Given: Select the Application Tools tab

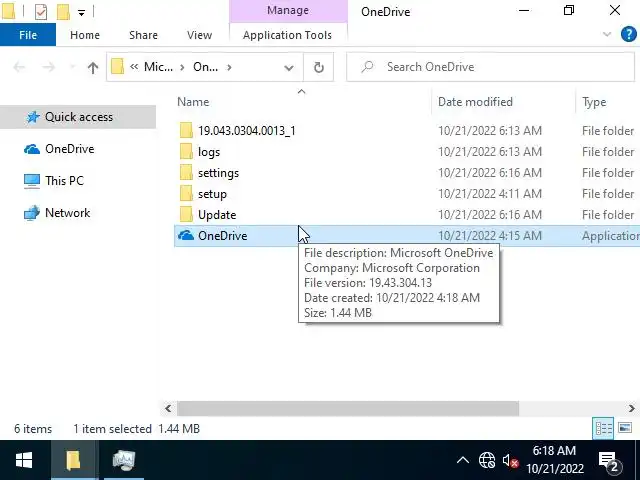Looking at the screenshot, I should point(287,35).
